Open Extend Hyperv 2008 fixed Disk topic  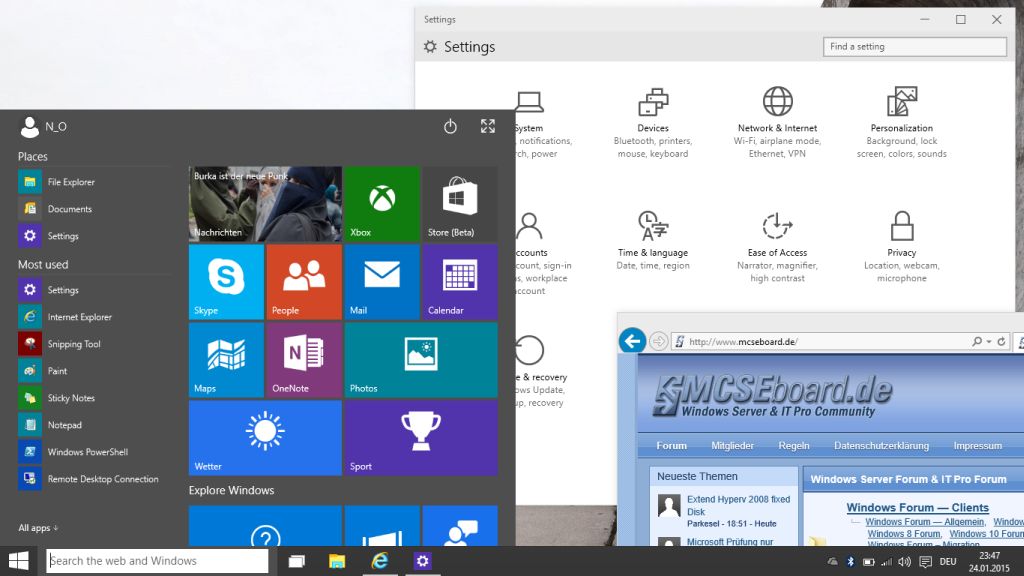(x=739, y=505)
